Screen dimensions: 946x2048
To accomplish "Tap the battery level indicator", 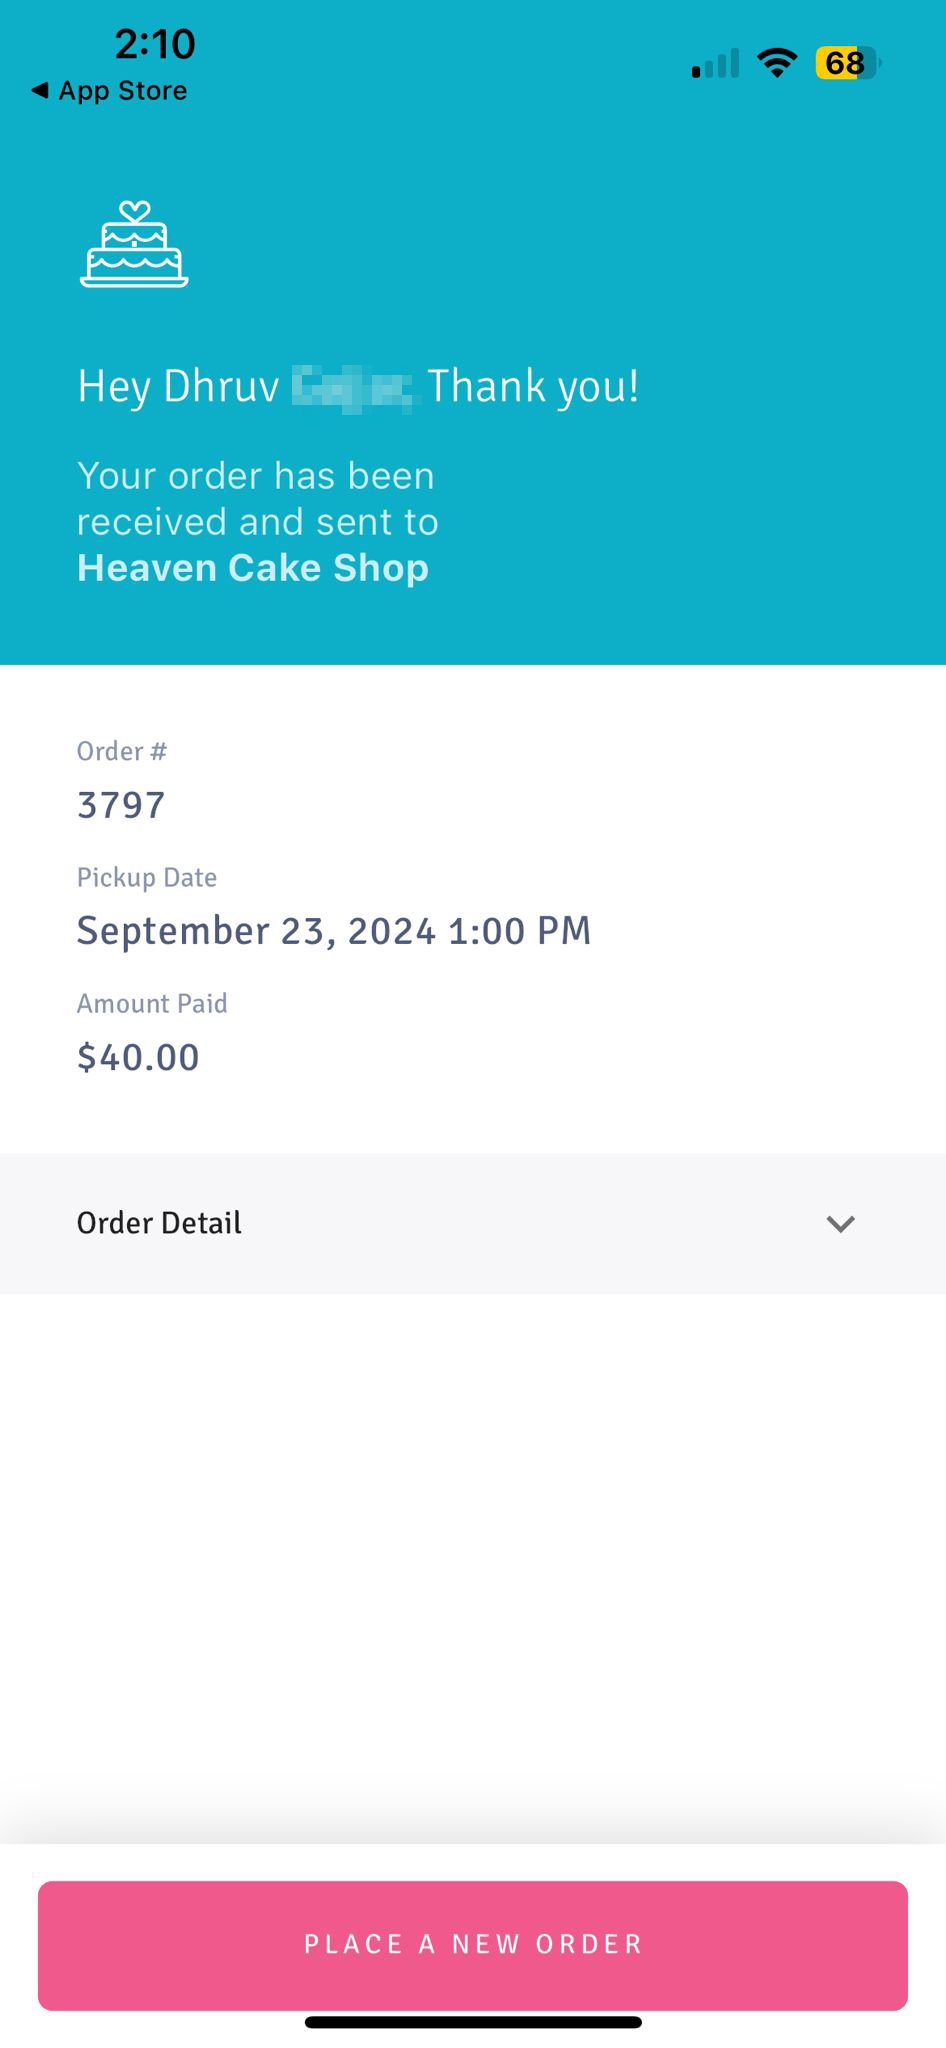I will (x=847, y=63).
